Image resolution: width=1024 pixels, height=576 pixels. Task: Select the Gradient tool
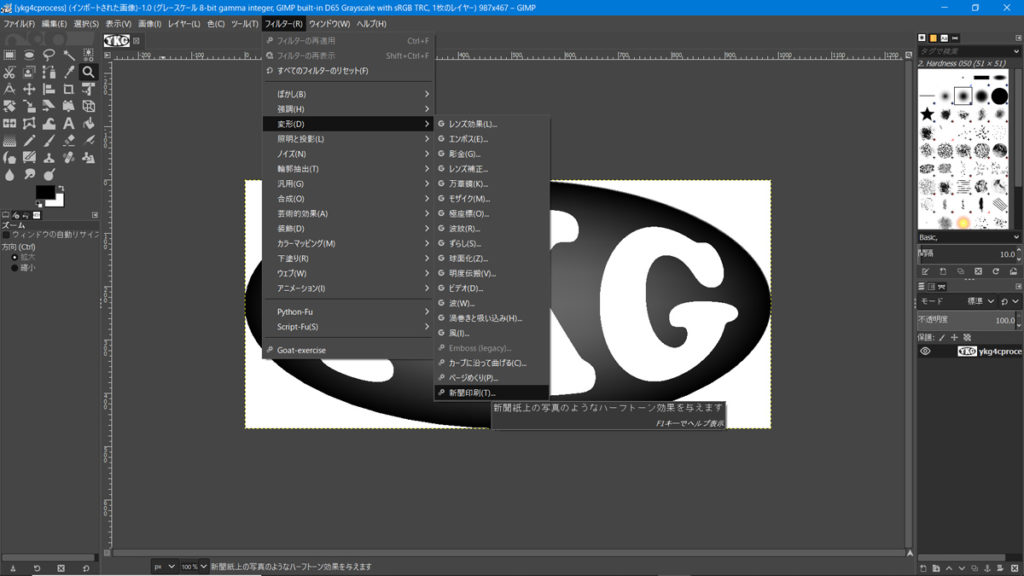tap(9, 140)
